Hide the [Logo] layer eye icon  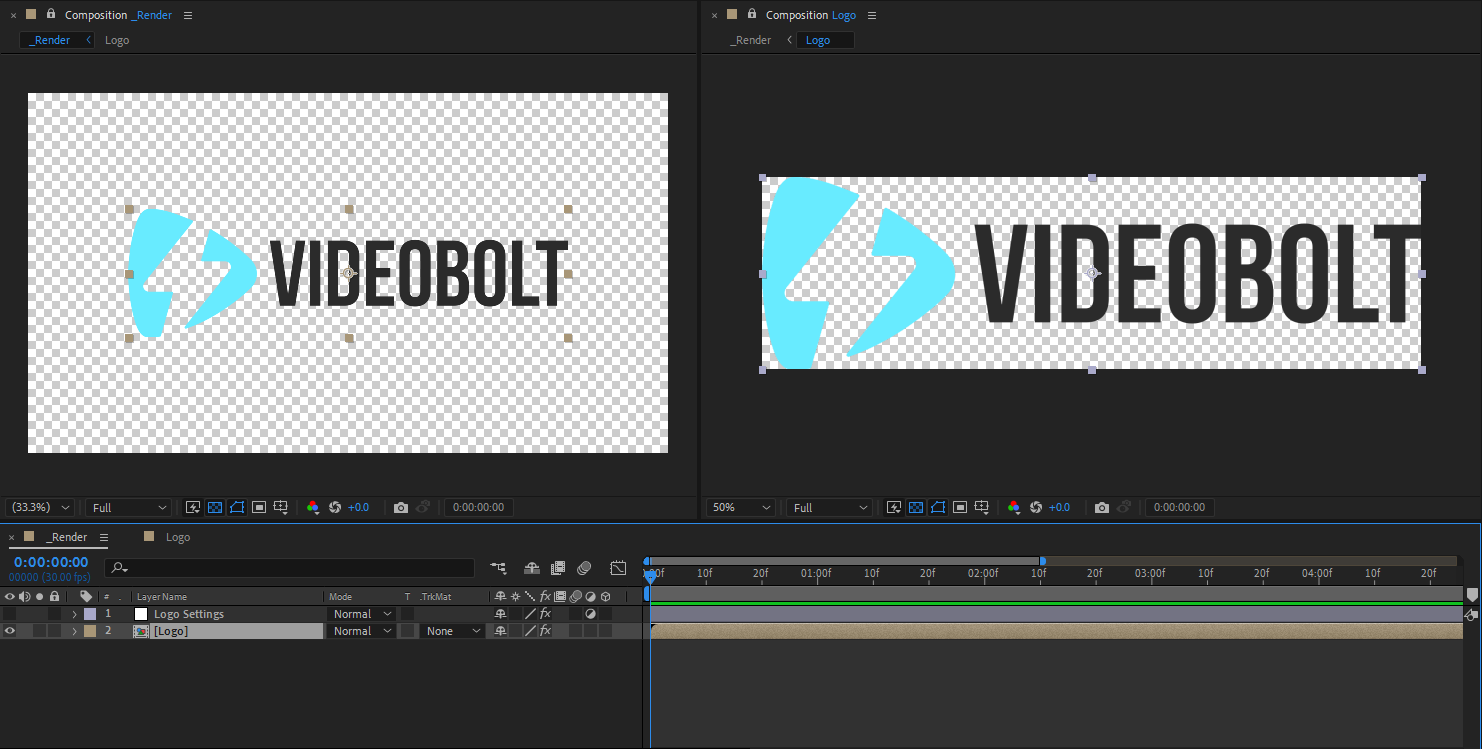(10, 631)
